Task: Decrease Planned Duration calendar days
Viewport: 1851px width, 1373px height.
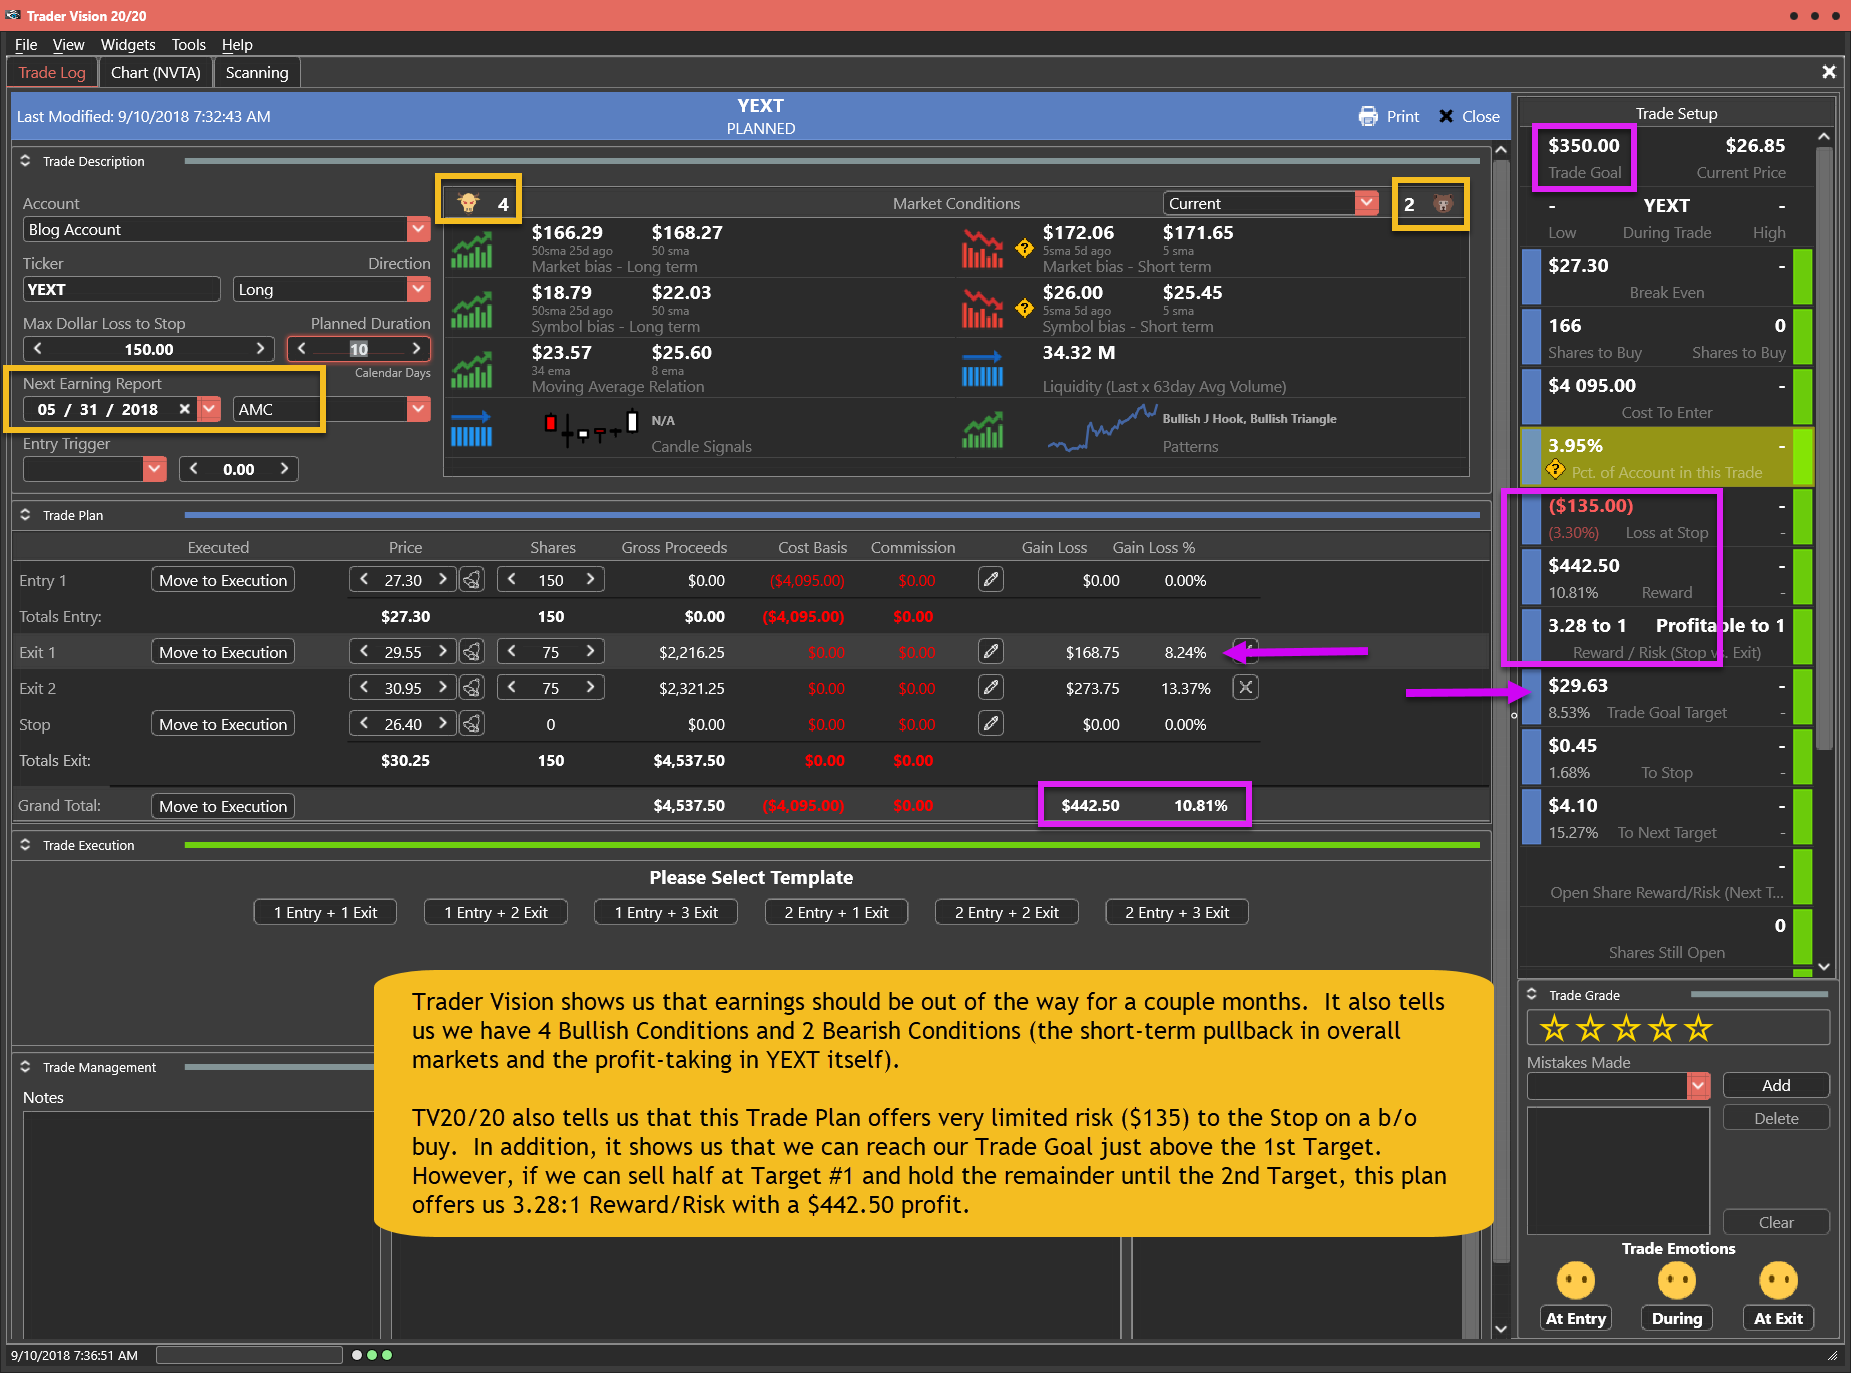Action: click(x=301, y=349)
